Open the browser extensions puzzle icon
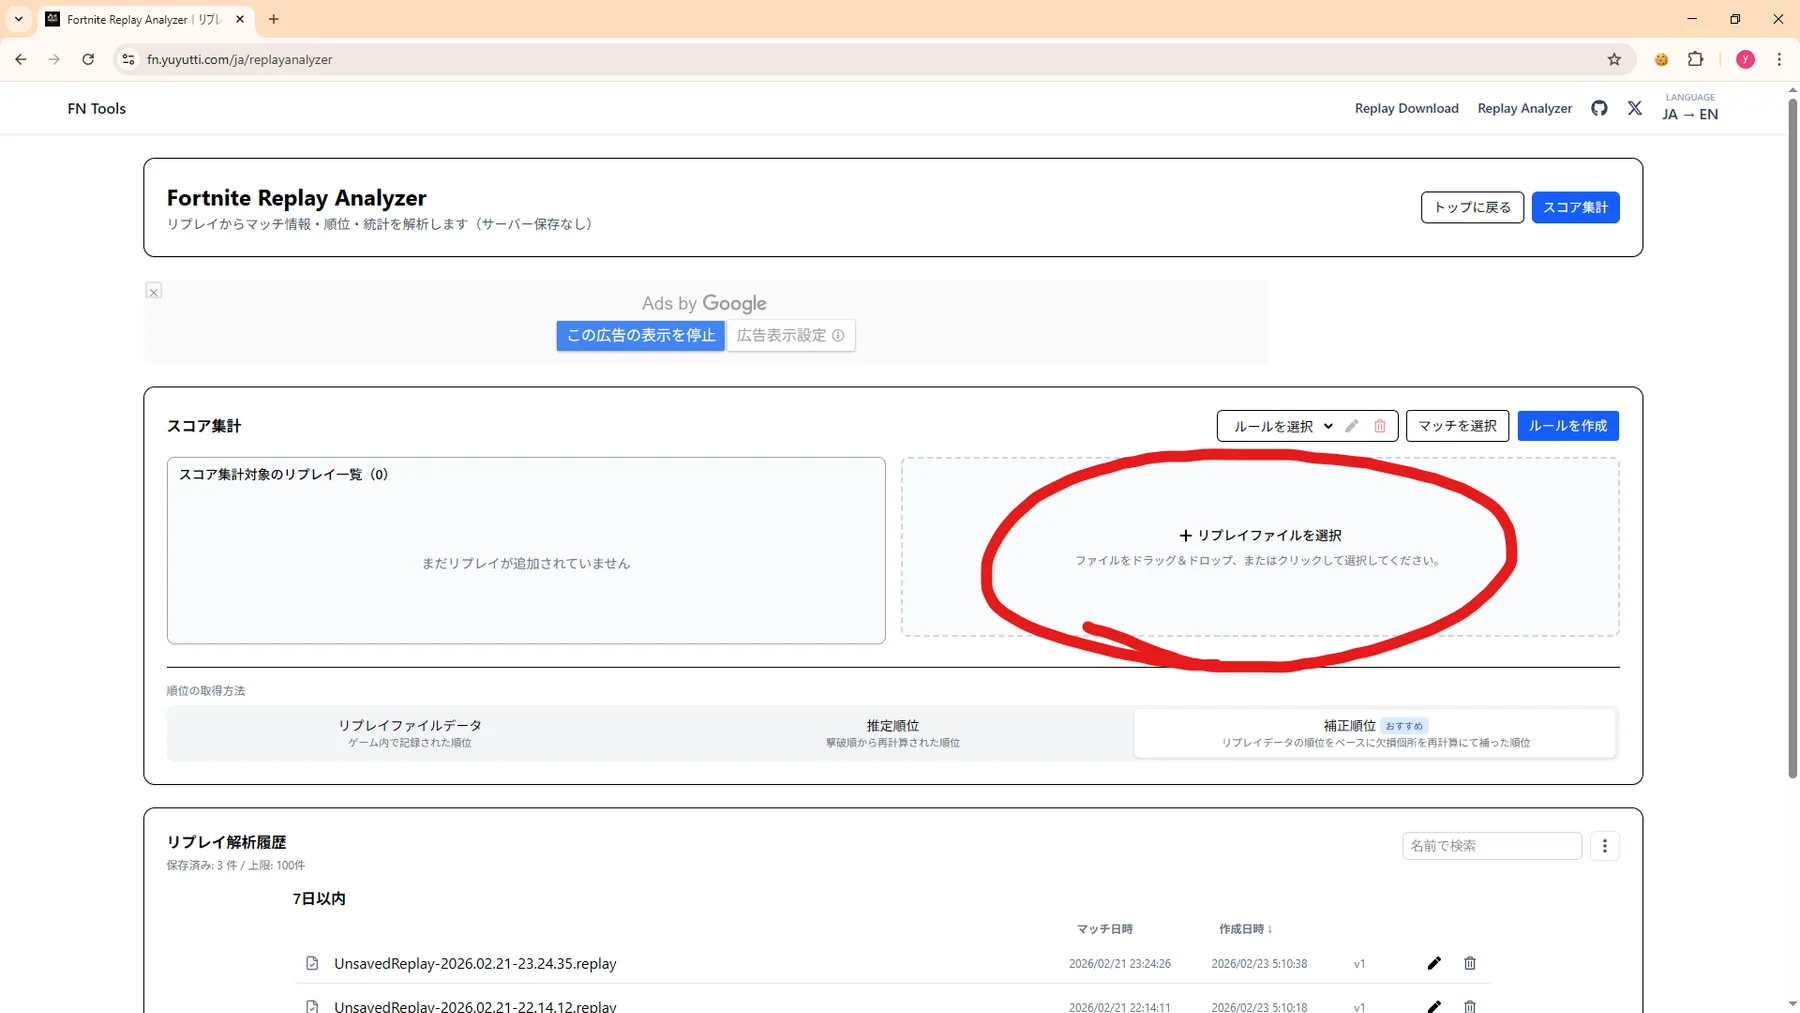Screen dimensions: 1800x1013 click(x=1695, y=60)
